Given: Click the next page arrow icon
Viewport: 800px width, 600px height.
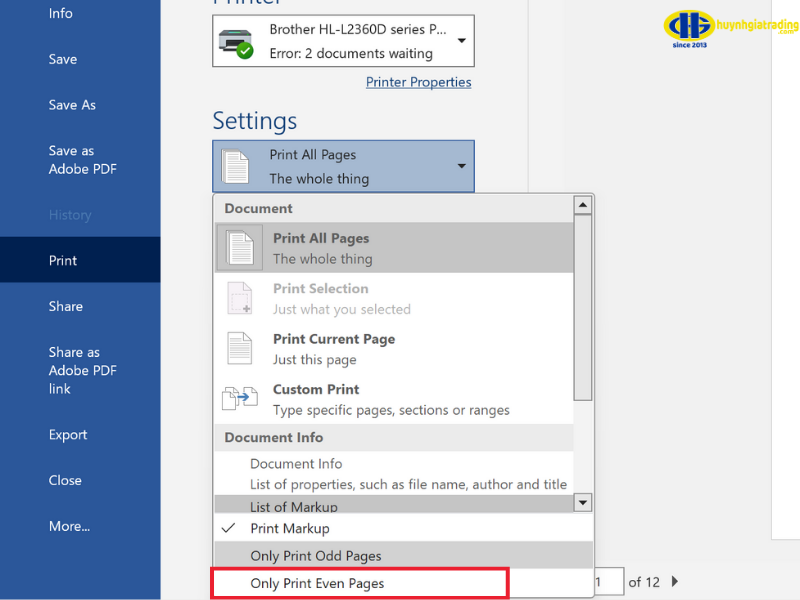Looking at the screenshot, I should coord(675,582).
